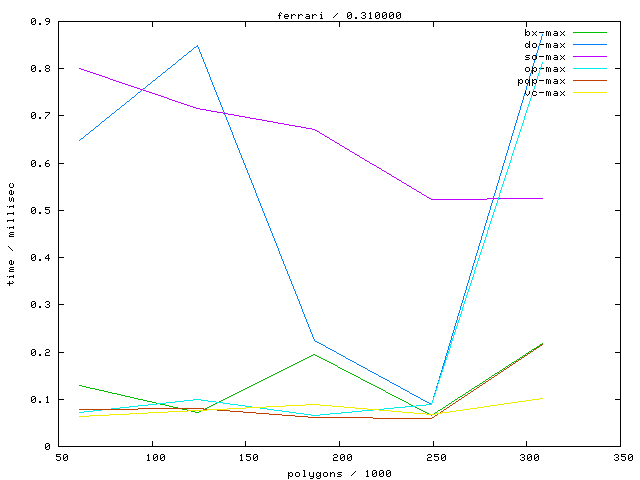The image size is (640, 480).
Task: Click the bx-max peak near 0.2 at 185 polygons
Action: click(x=314, y=354)
